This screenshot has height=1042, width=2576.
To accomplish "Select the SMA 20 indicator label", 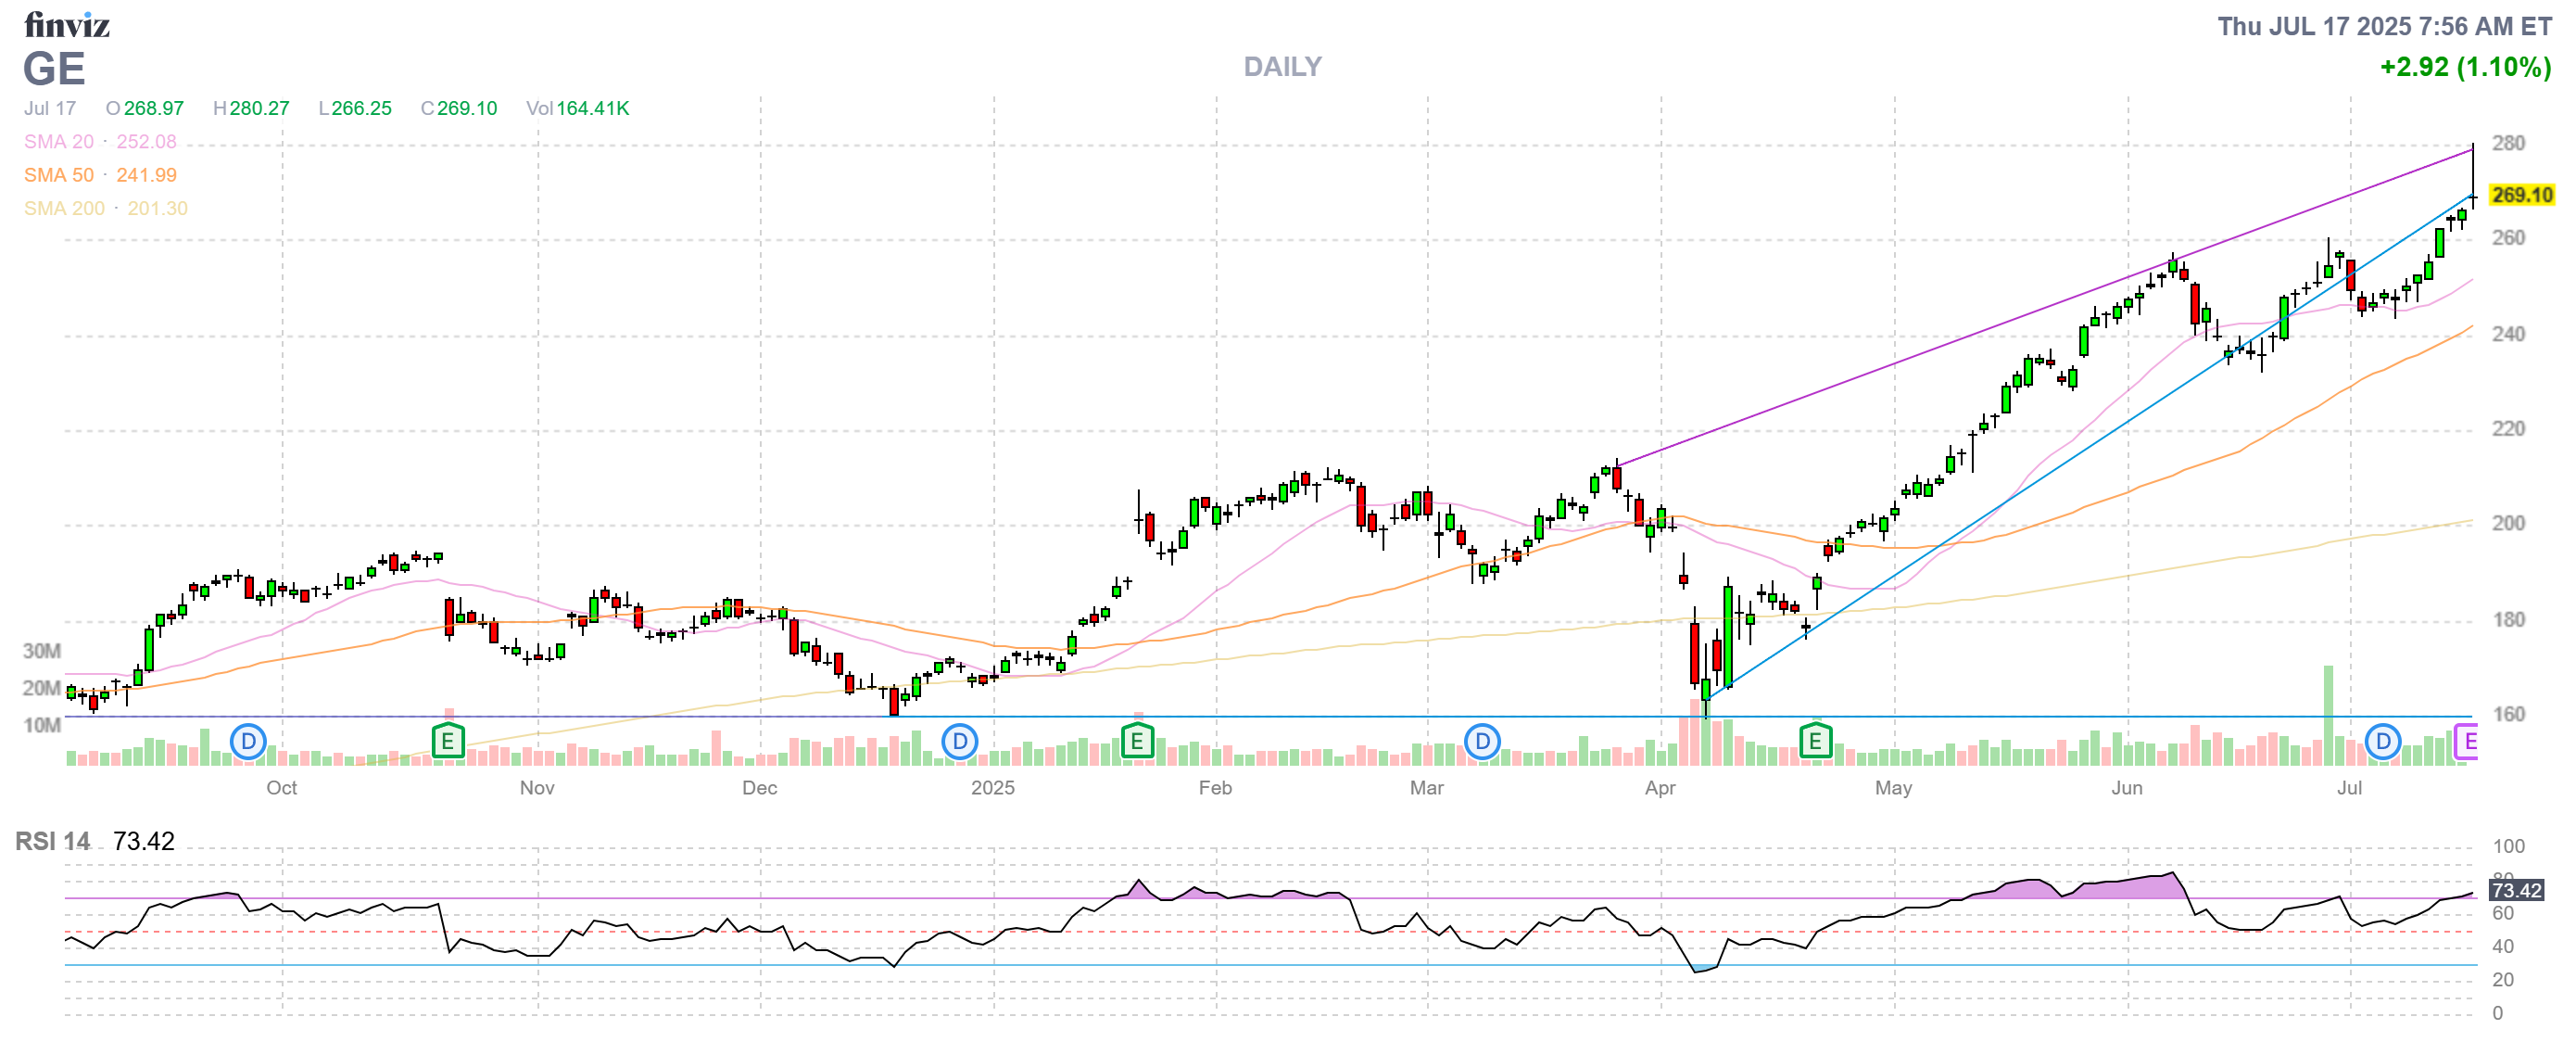I will pos(59,142).
